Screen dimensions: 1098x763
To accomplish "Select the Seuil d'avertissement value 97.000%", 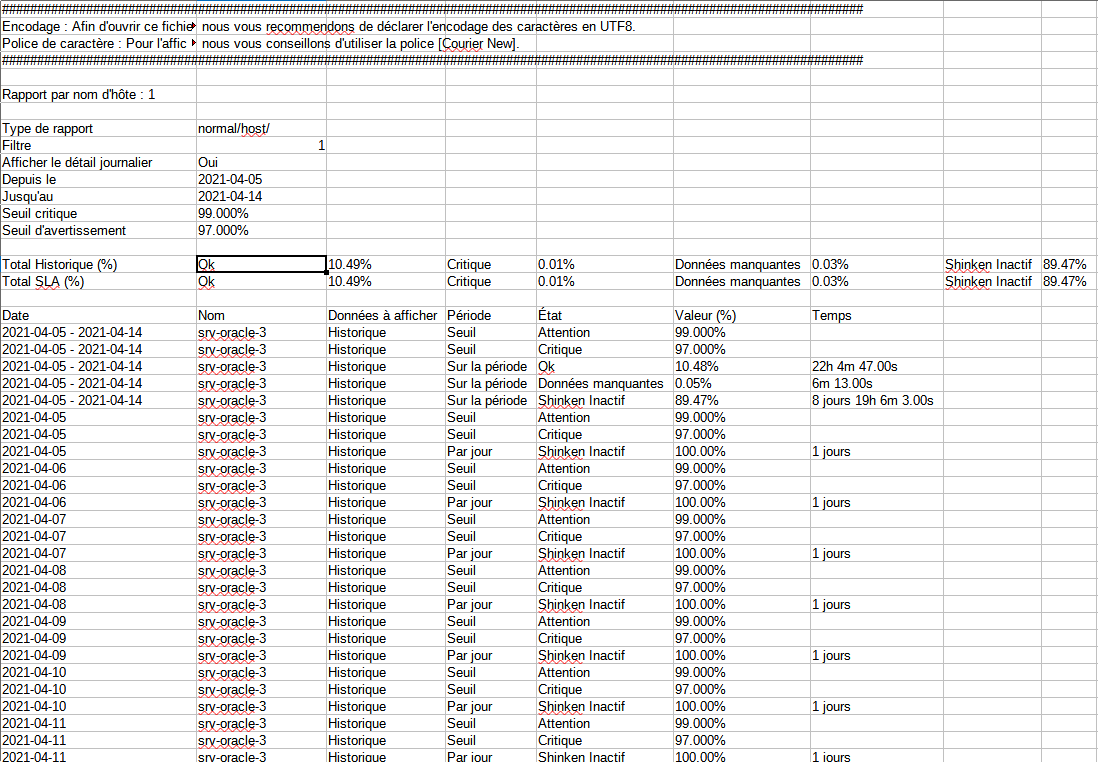I will (x=223, y=231).
